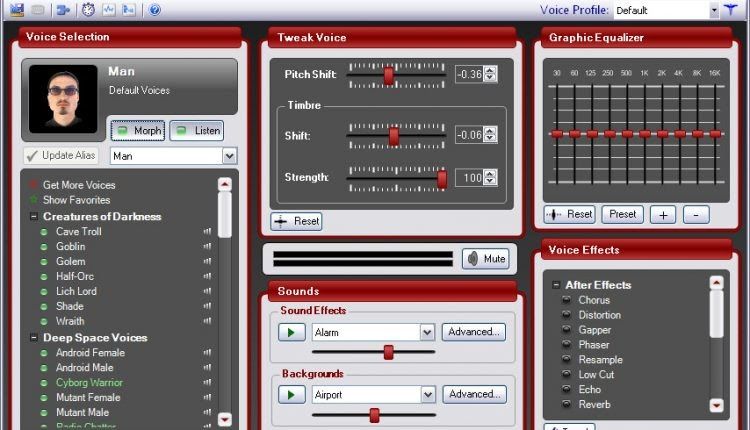Click the plug-in icon in the top toolbar
This screenshot has height=430, width=750.
click(63, 10)
